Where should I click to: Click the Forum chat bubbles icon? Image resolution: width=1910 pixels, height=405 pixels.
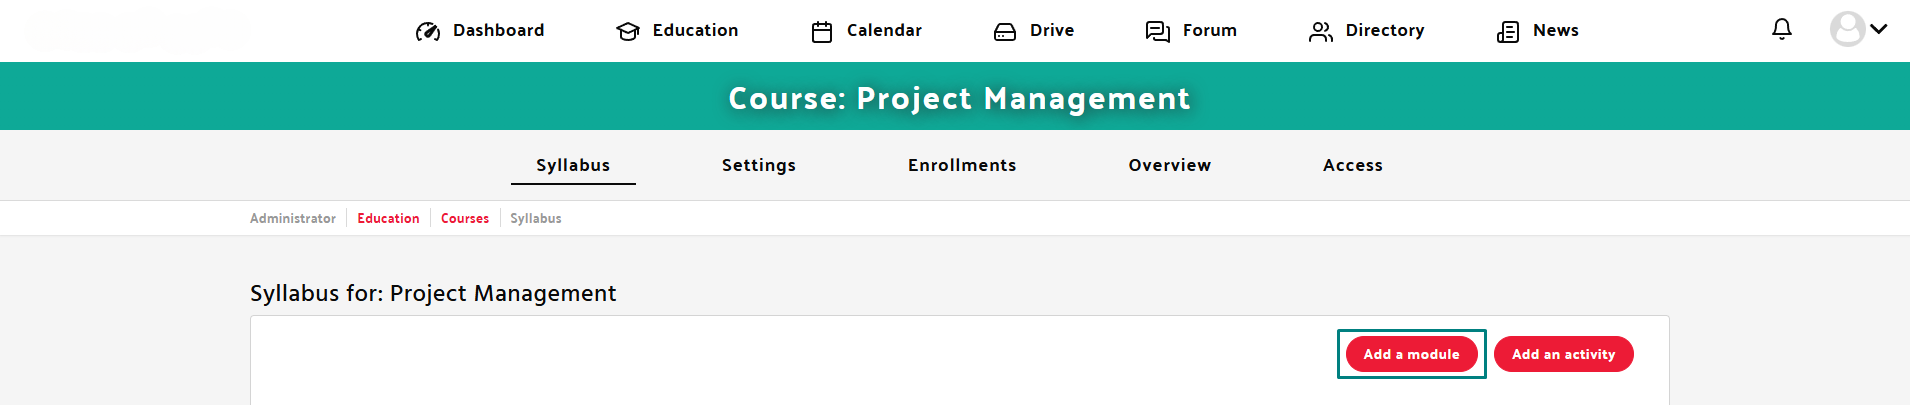click(x=1158, y=32)
